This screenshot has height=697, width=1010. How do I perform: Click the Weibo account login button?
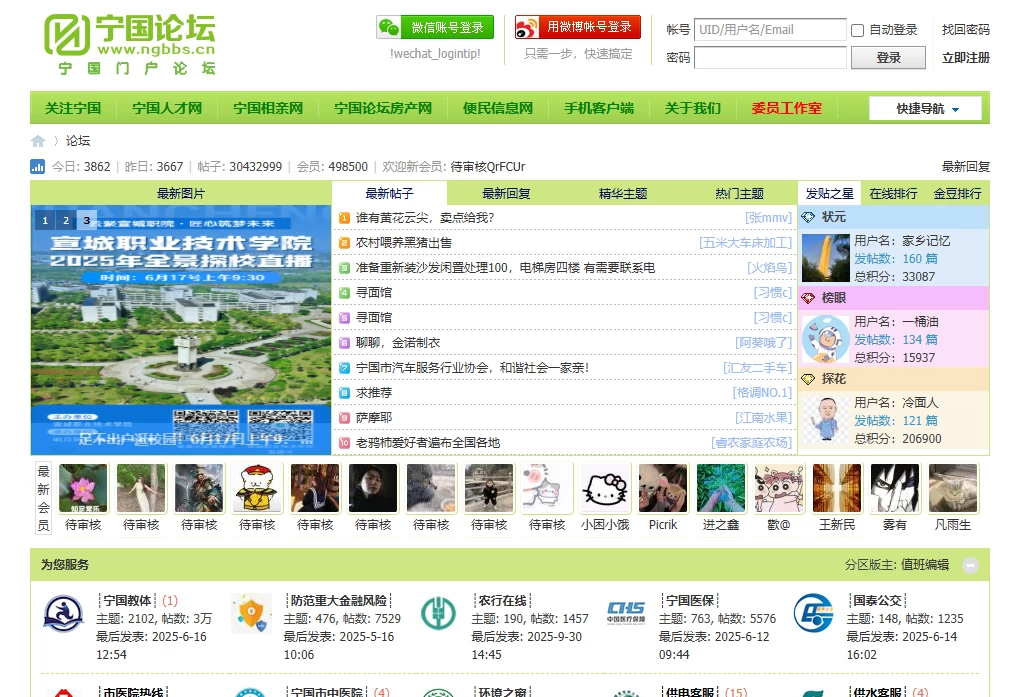[x=577, y=28]
